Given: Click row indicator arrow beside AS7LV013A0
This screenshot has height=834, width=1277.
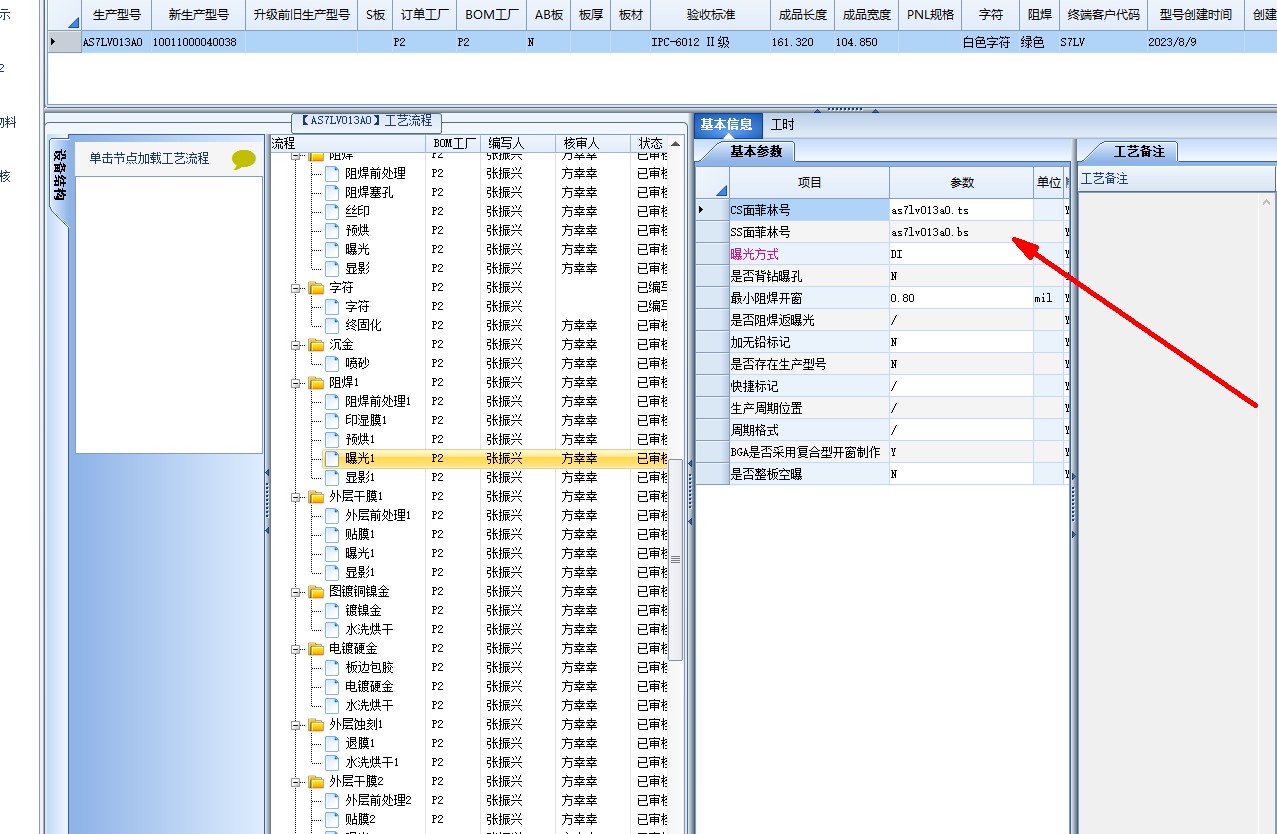Looking at the screenshot, I should tap(53, 42).
